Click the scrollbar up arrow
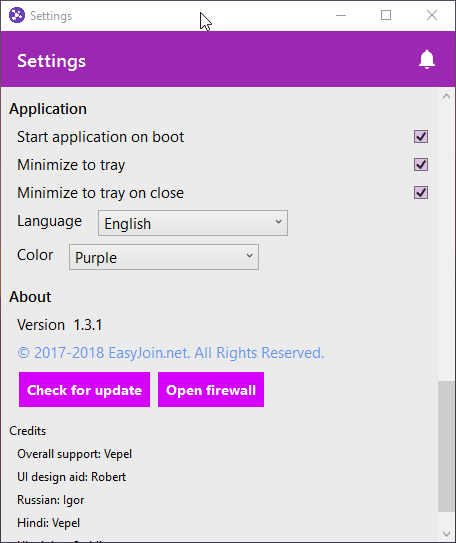 pyautogui.click(x=446, y=97)
